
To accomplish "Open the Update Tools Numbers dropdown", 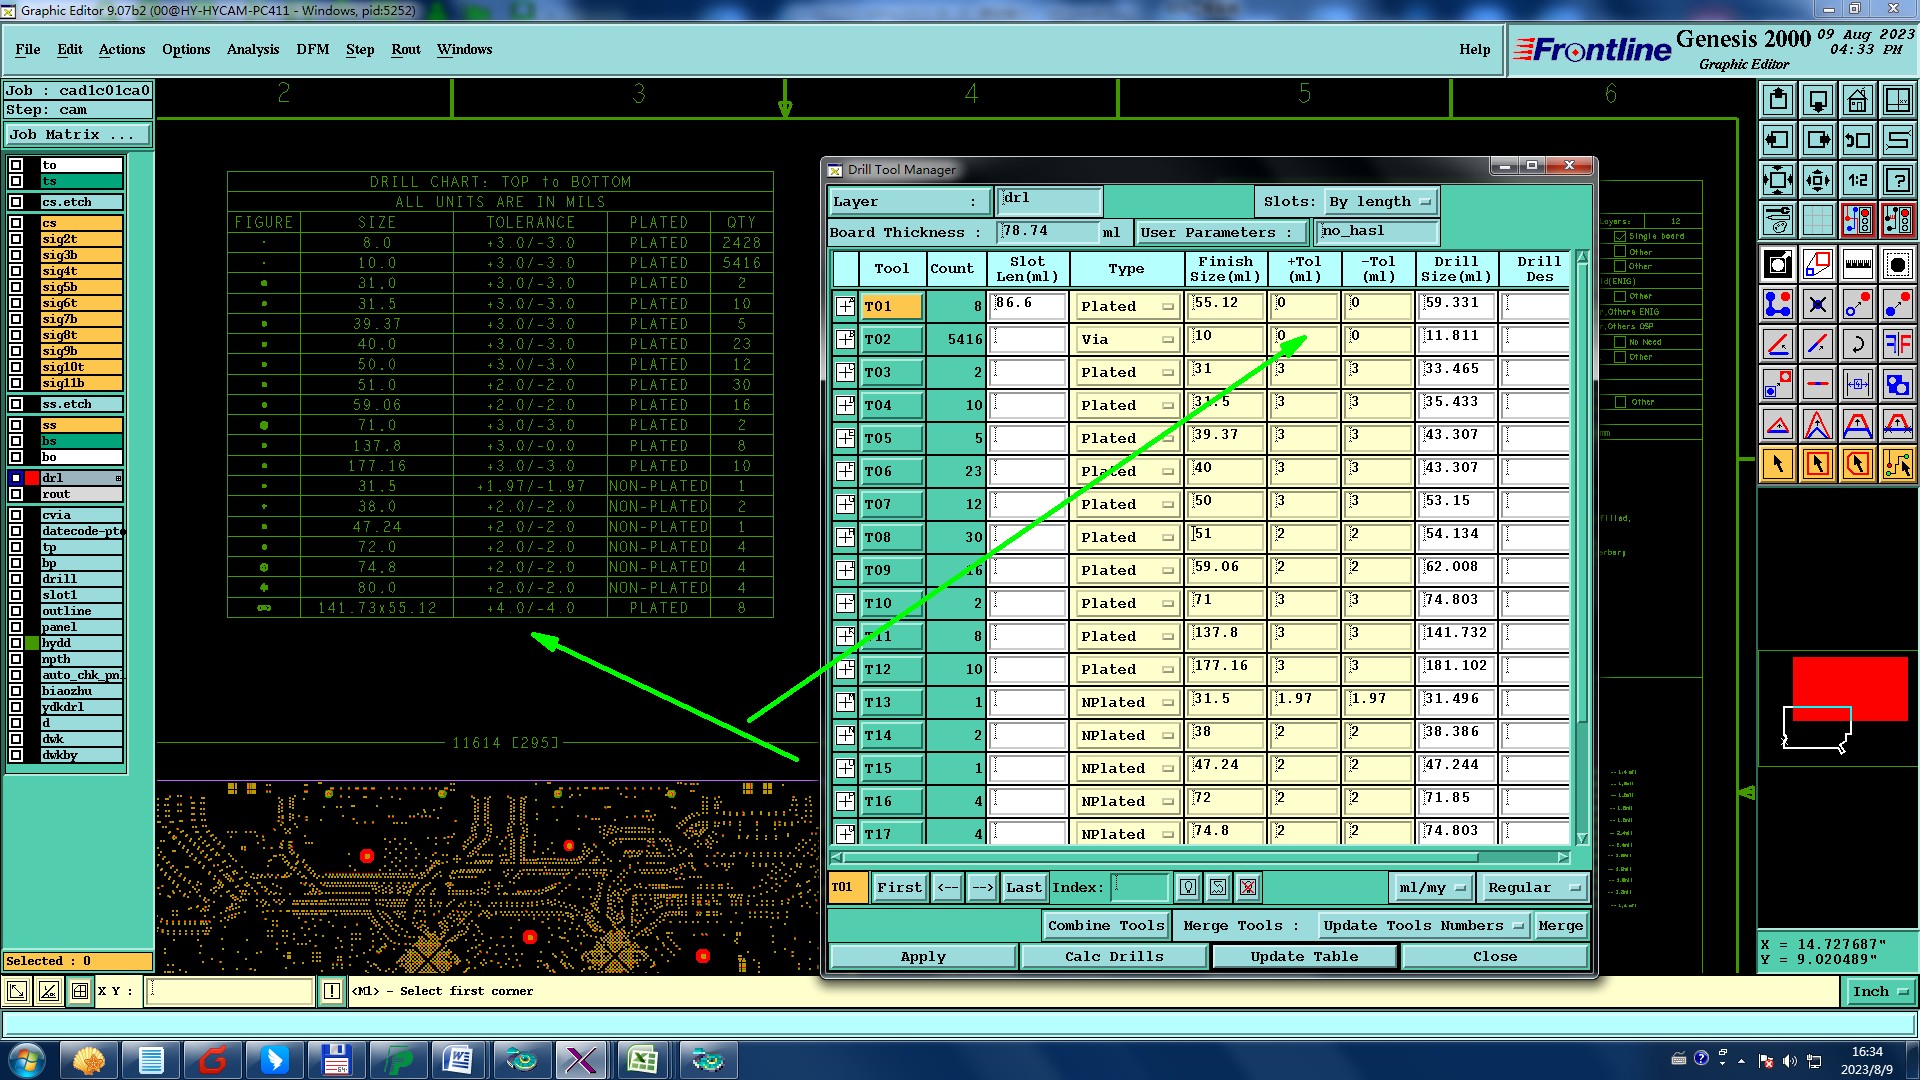I will point(1422,926).
